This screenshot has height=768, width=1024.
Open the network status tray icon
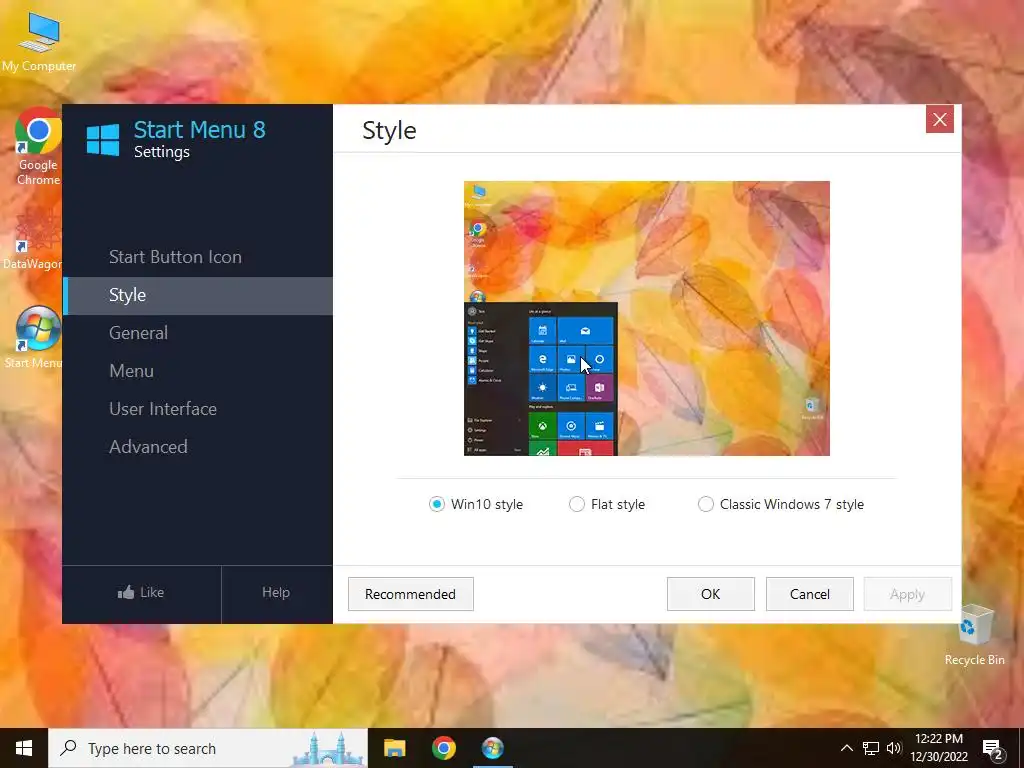coord(871,748)
